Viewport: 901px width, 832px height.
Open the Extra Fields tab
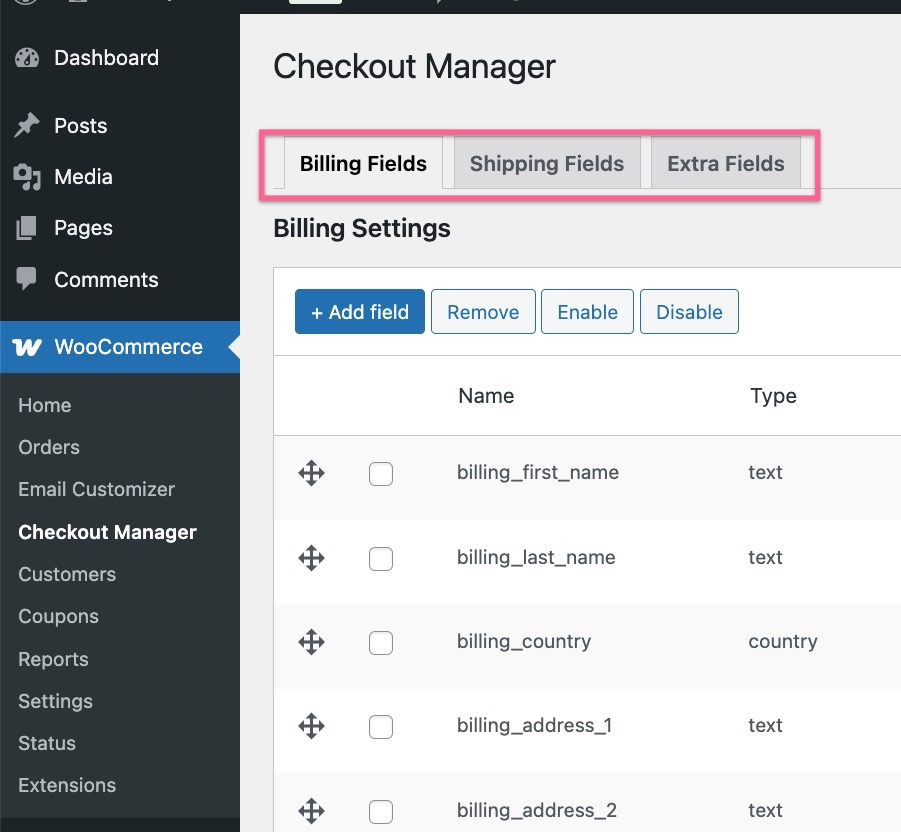725,163
